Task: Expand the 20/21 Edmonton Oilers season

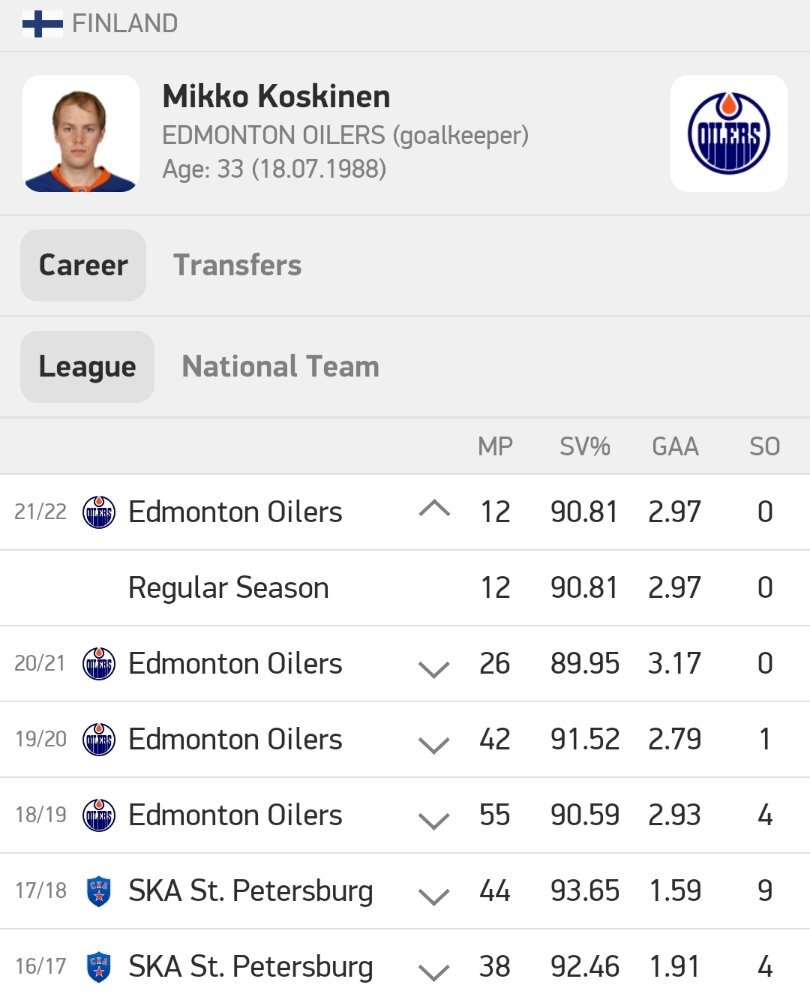Action: pyautogui.click(x=434, y=669)
